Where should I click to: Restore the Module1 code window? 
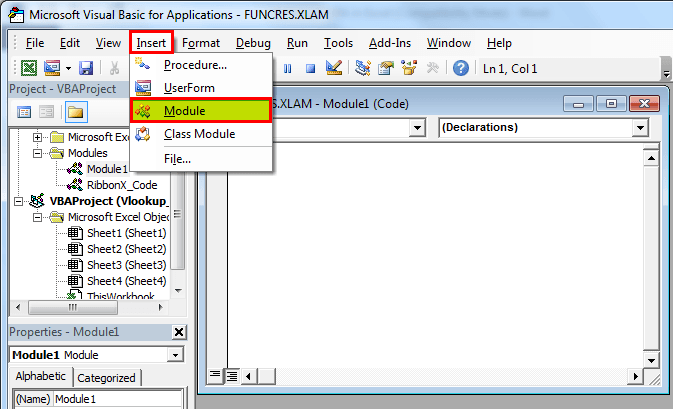click(611, 103)
